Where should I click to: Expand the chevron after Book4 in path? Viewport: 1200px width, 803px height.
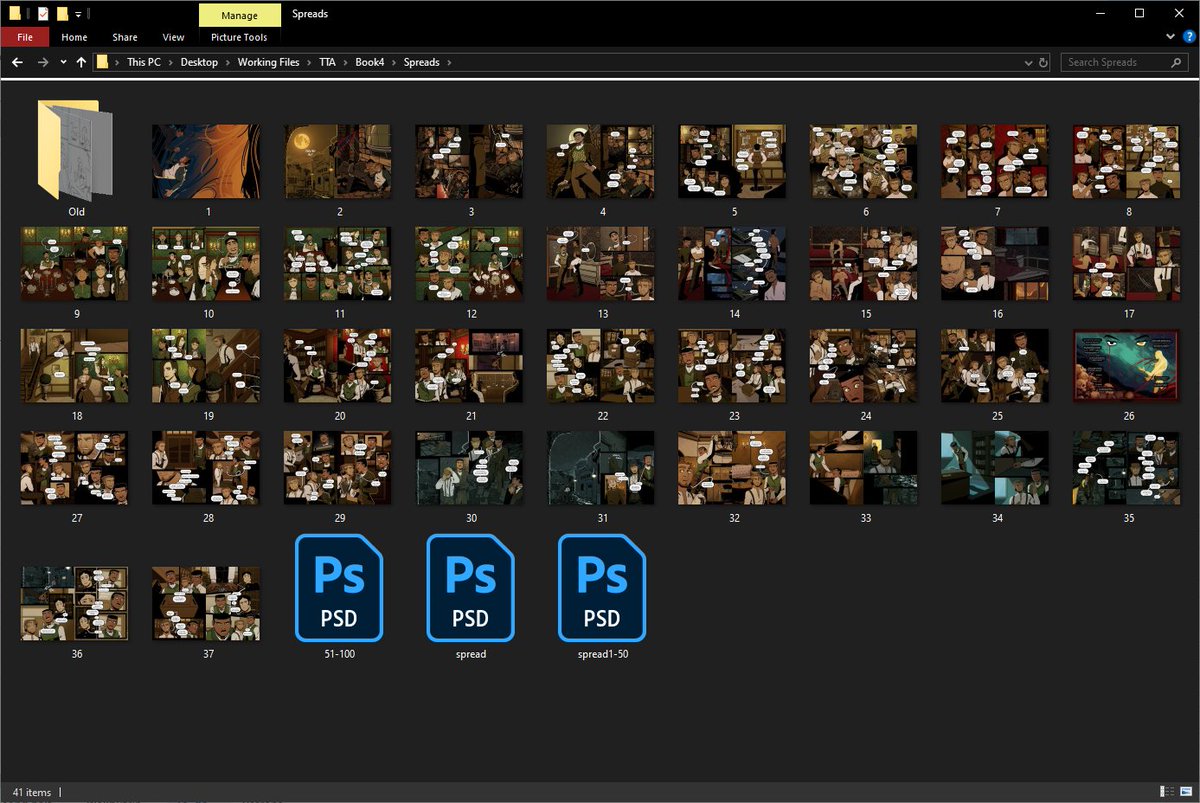[394, 62]
